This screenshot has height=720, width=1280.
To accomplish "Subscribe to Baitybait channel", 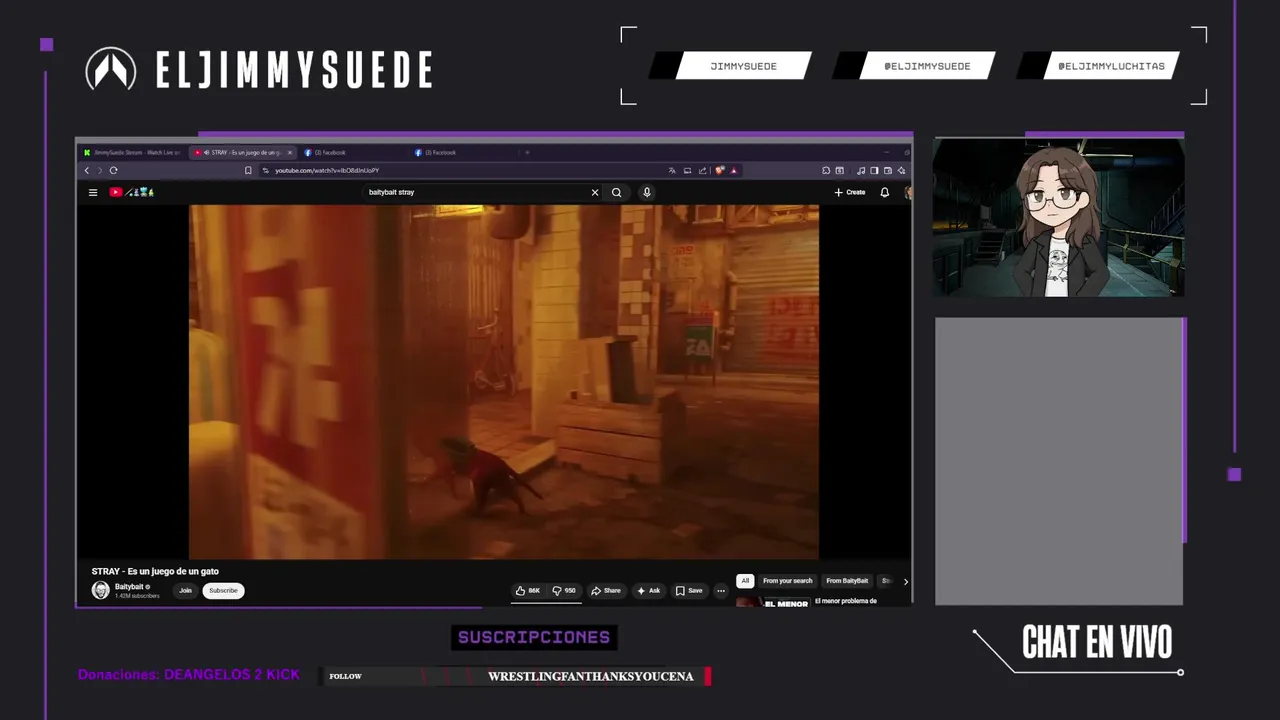I will 223,591.
